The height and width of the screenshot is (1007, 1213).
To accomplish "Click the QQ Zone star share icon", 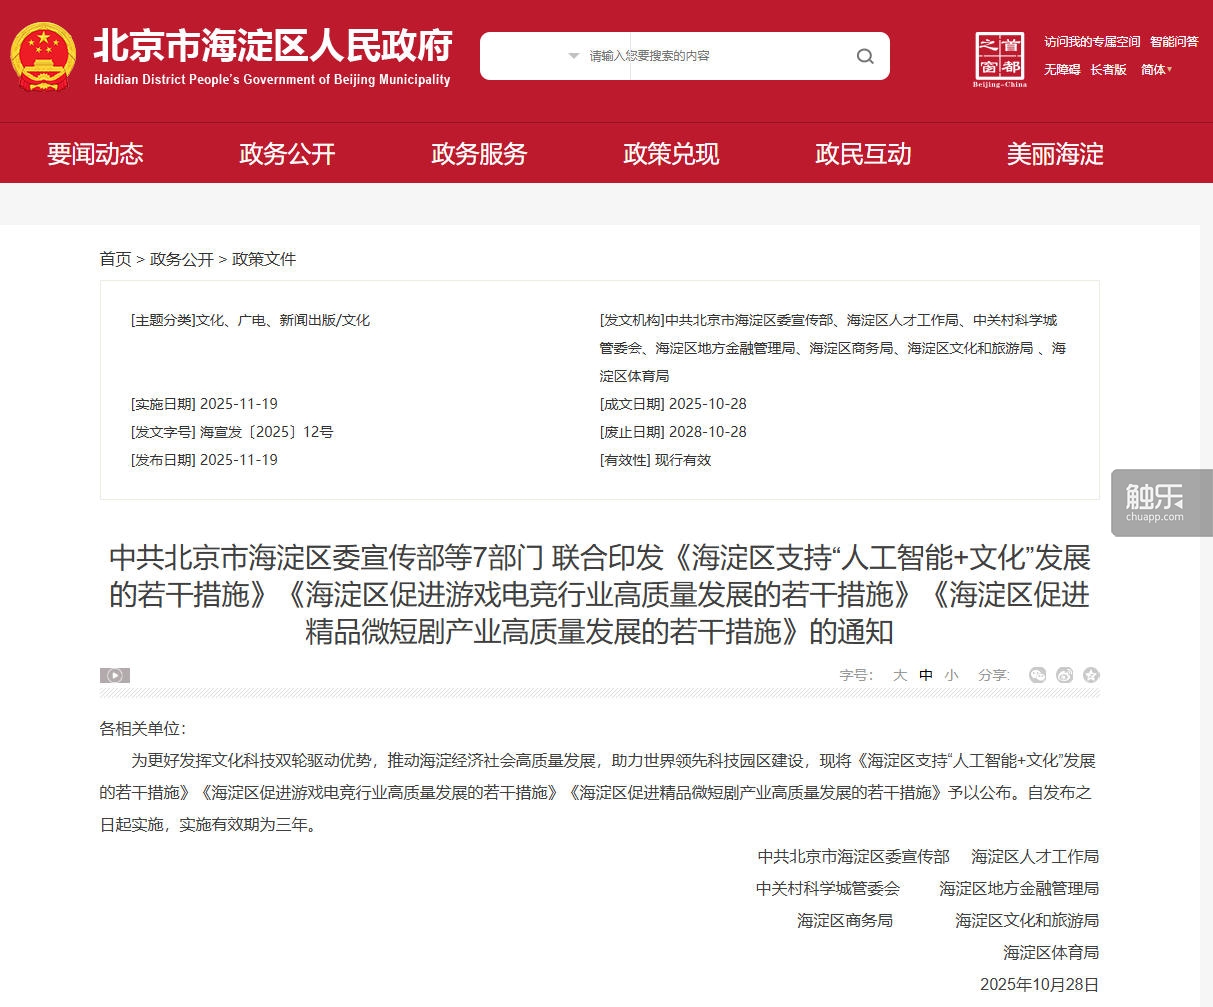I will (1091, 675).
